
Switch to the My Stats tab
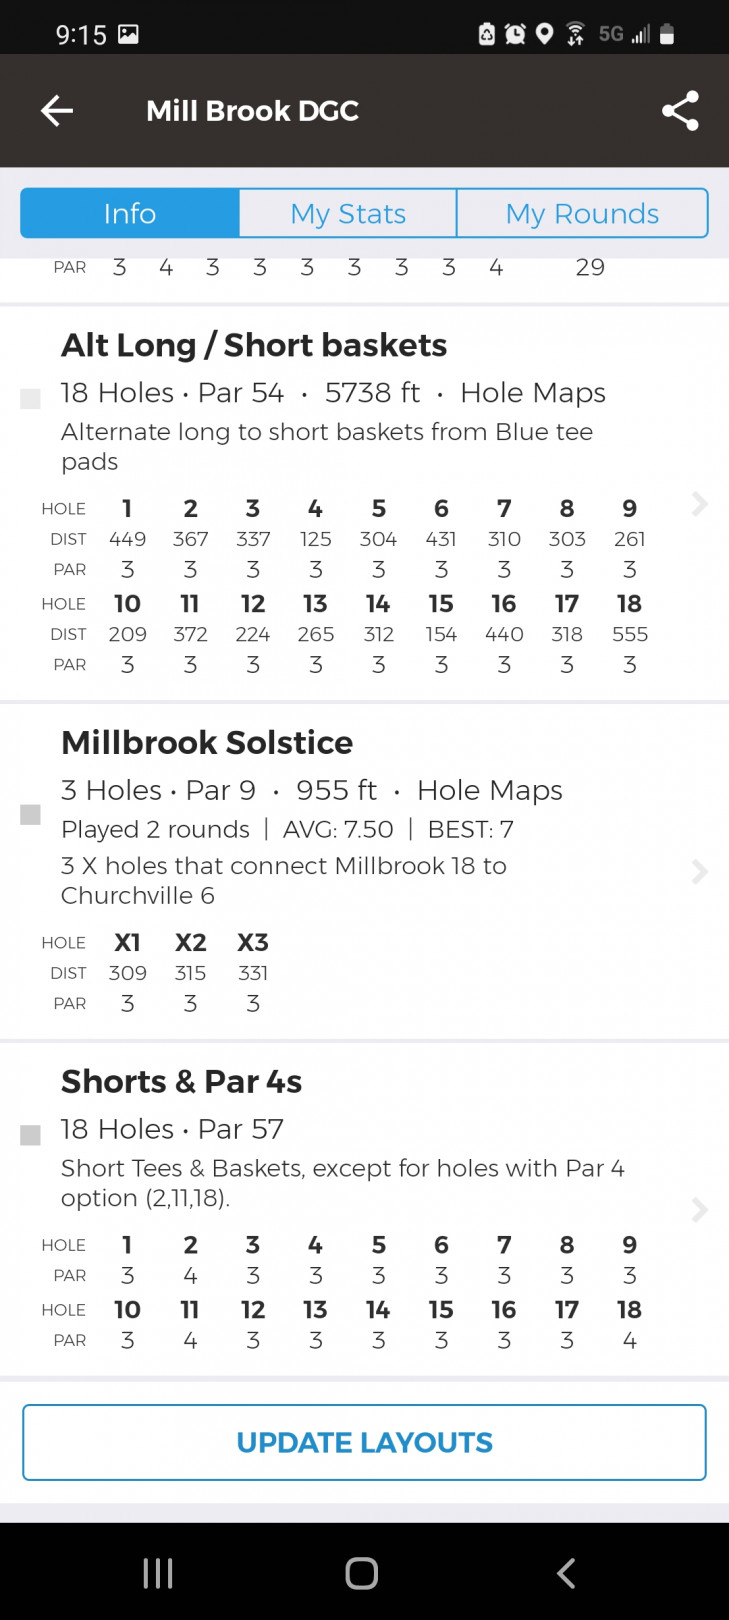pos(348,213)
